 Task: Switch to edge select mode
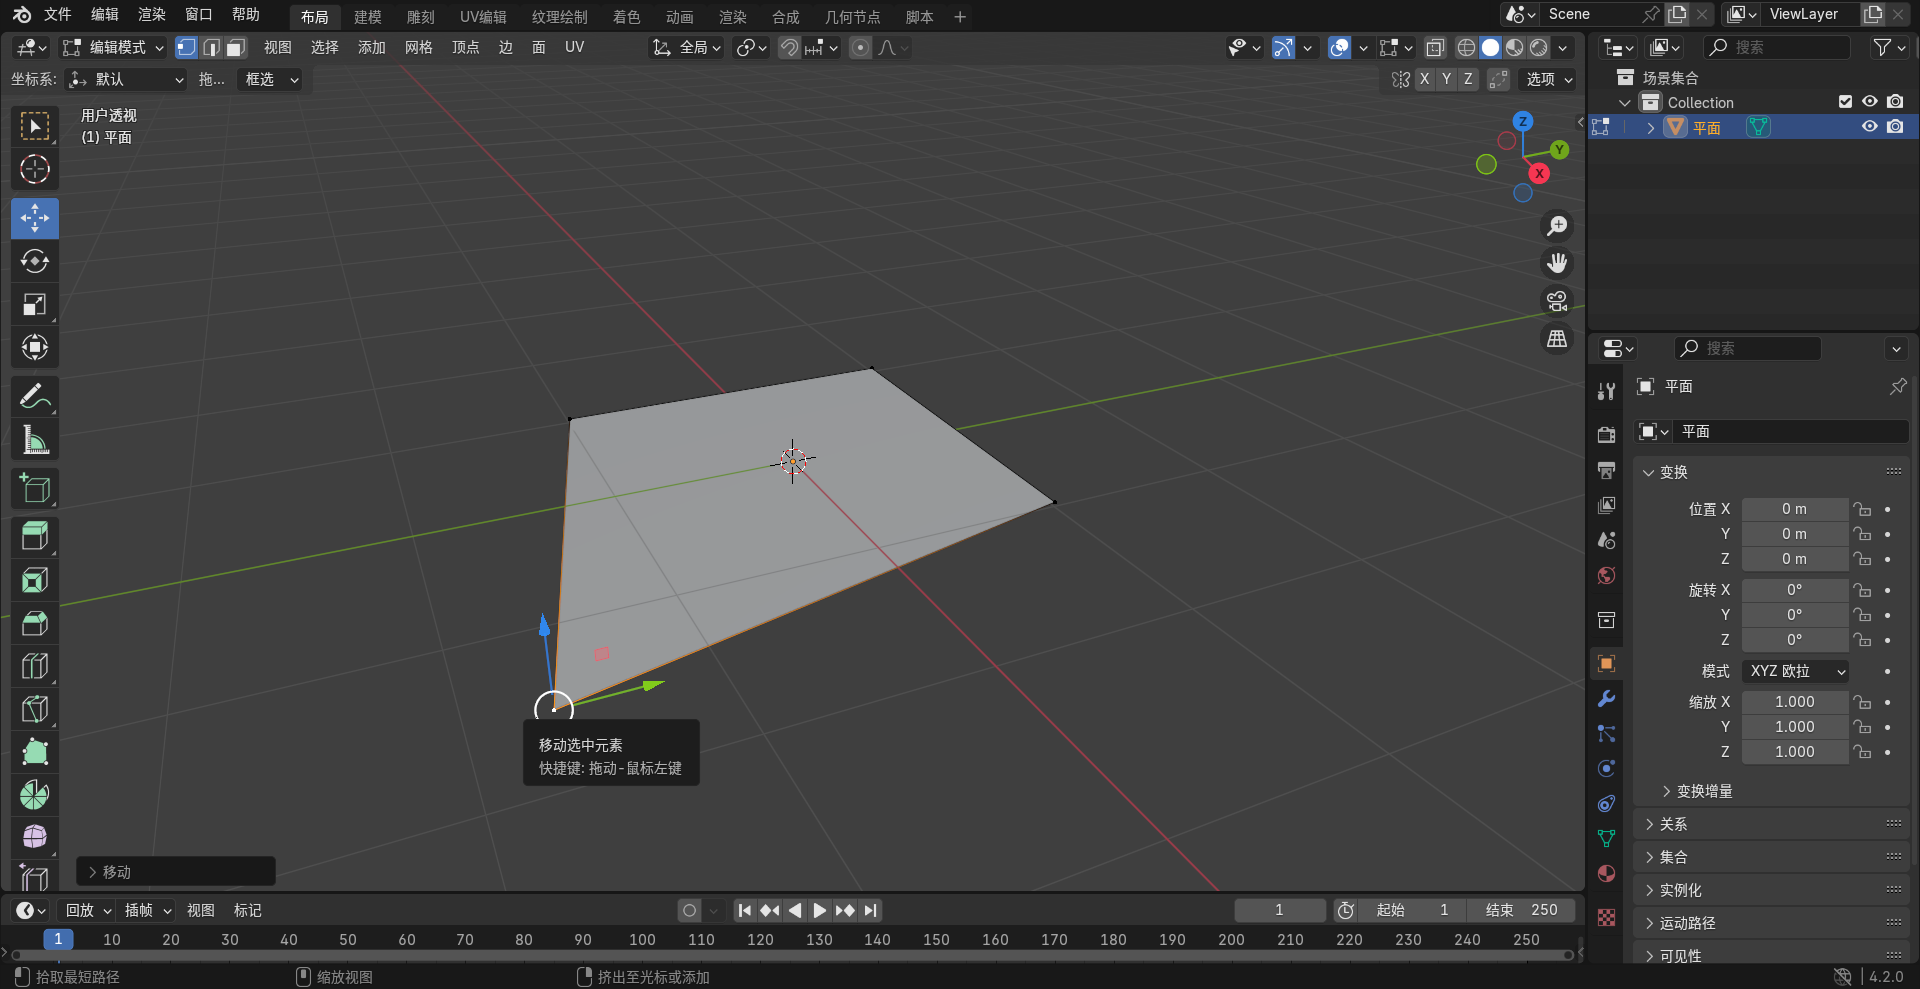tap(212, 47)
